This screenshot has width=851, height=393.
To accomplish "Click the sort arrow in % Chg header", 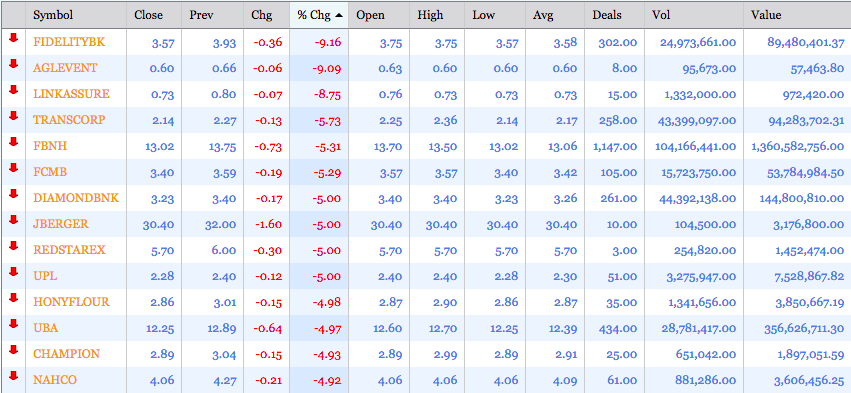I will click(x=339, y=15).
